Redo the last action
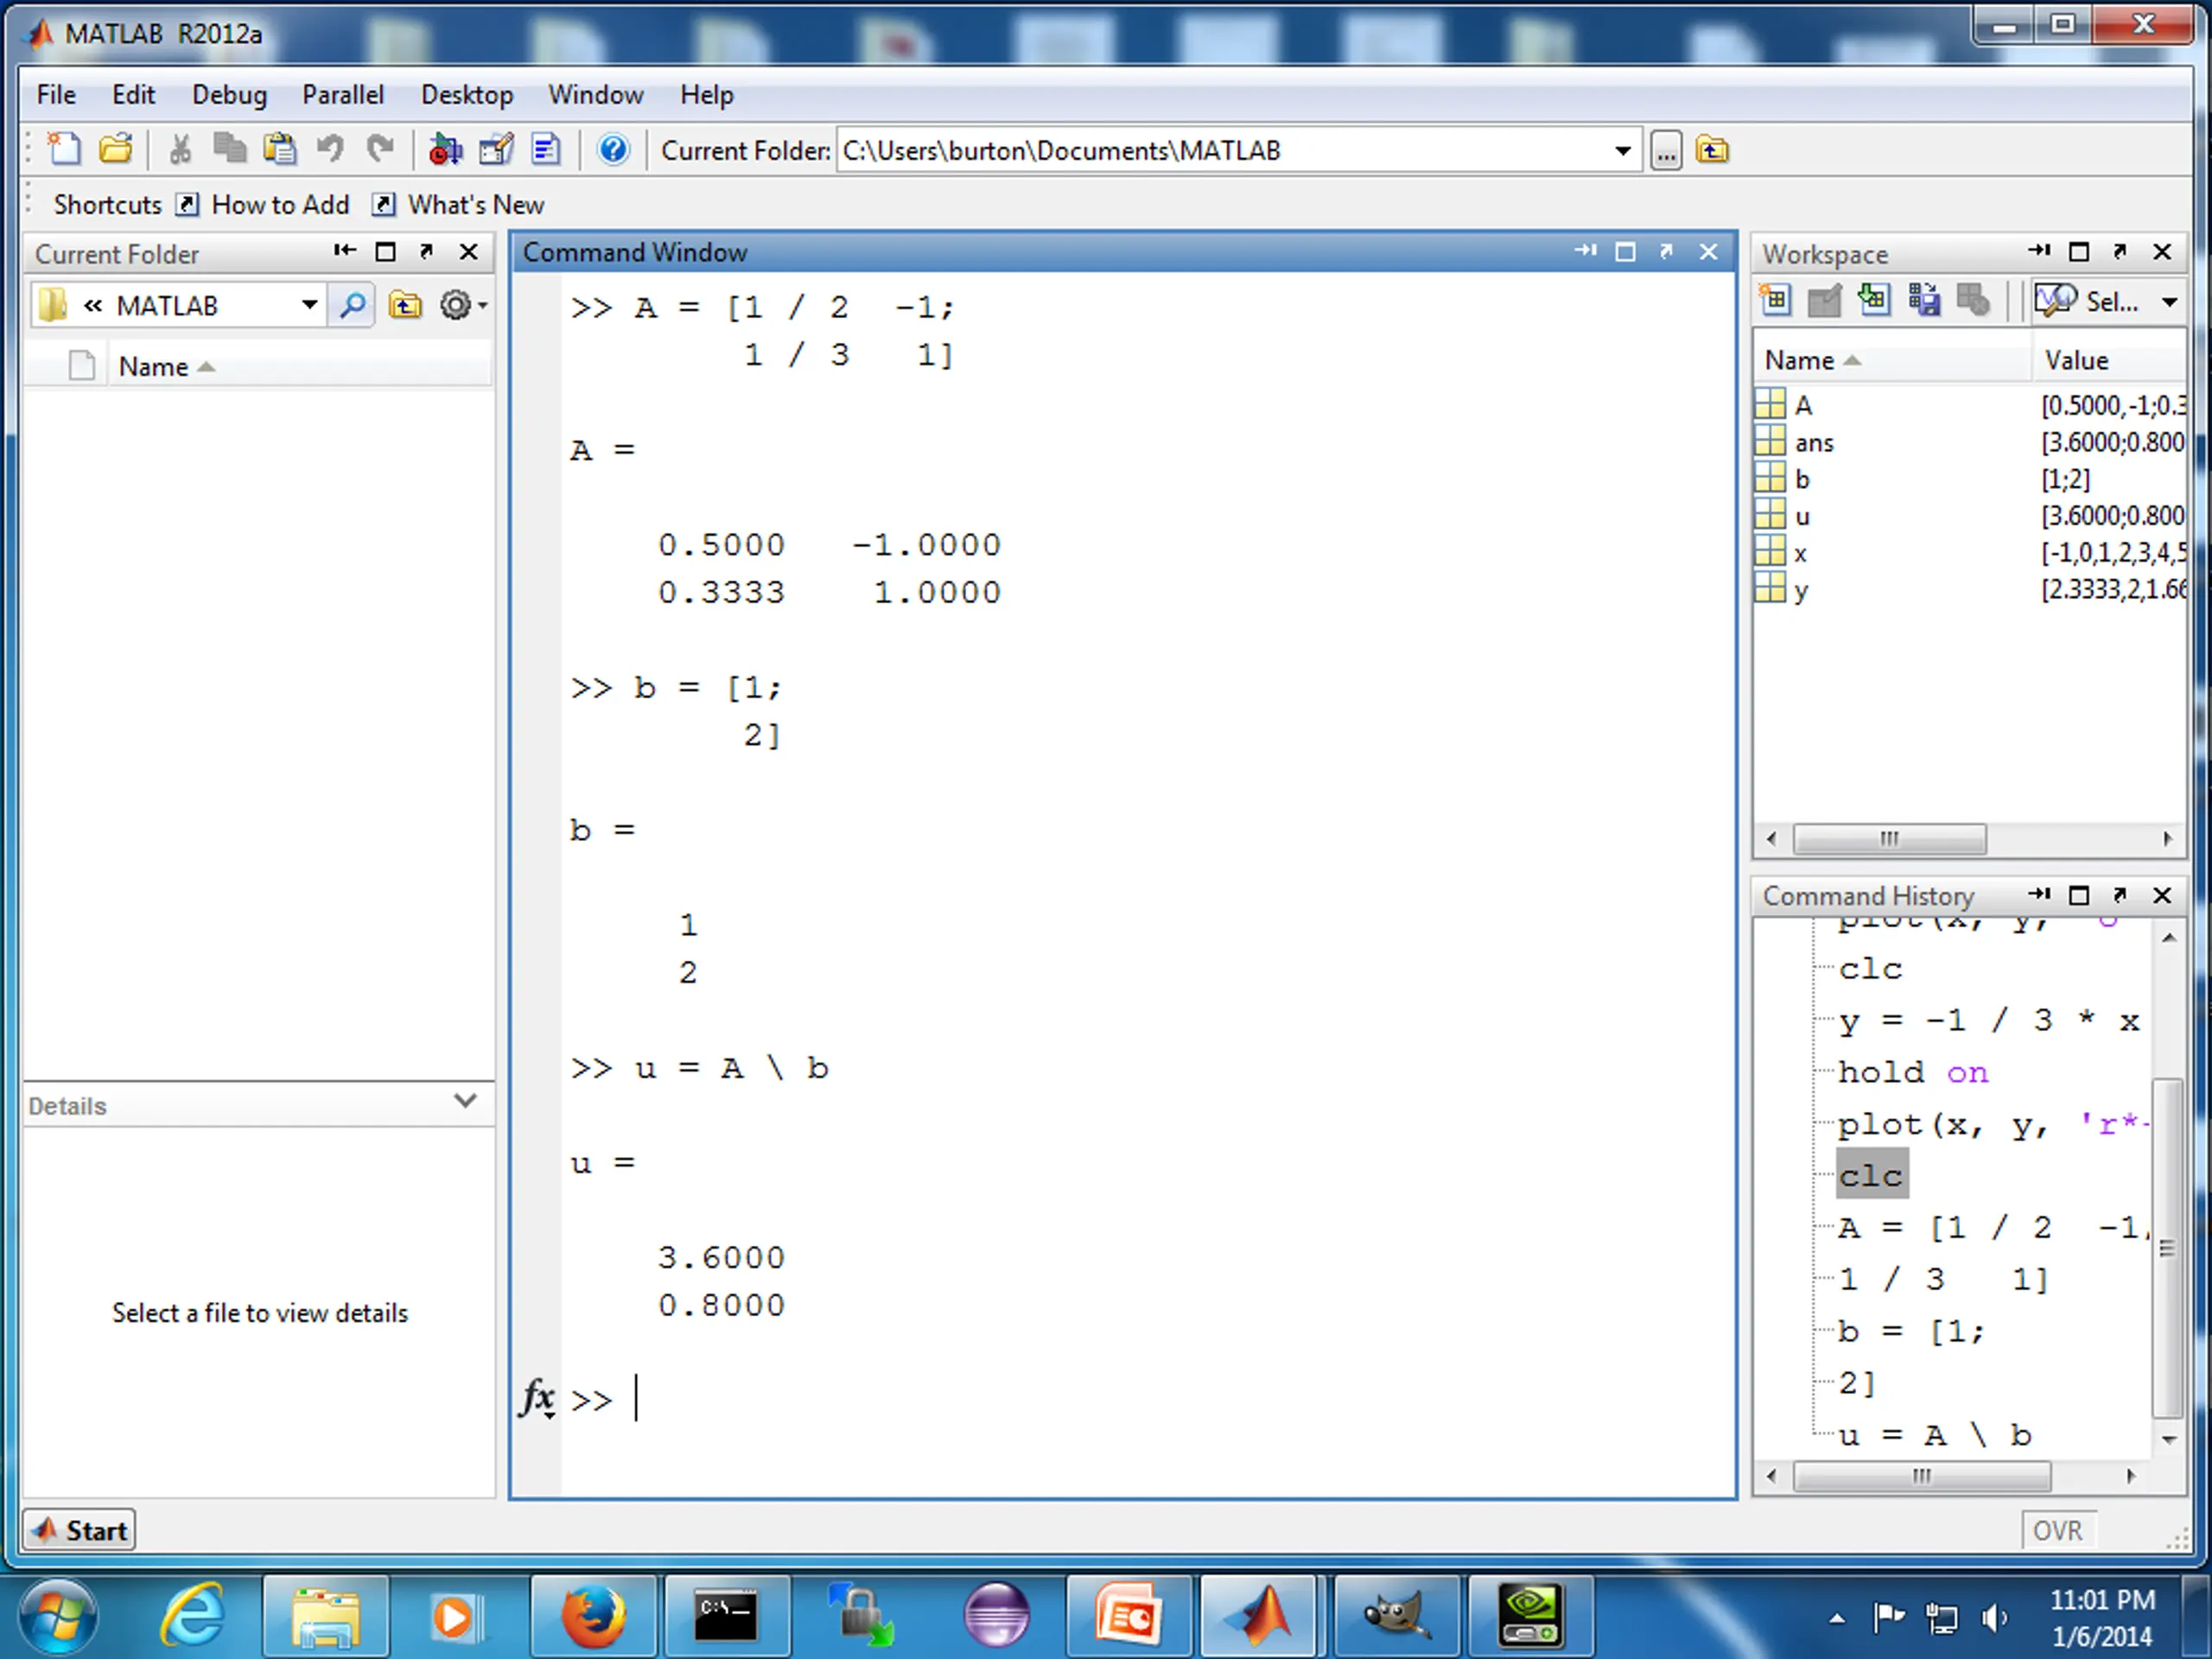The width and height of the screenshot is (2212, 1659). point(379,150)
